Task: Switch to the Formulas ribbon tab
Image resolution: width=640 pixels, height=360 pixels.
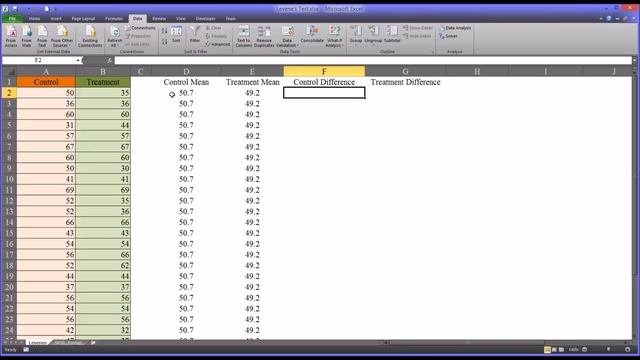Action: [x=113, y=18]
